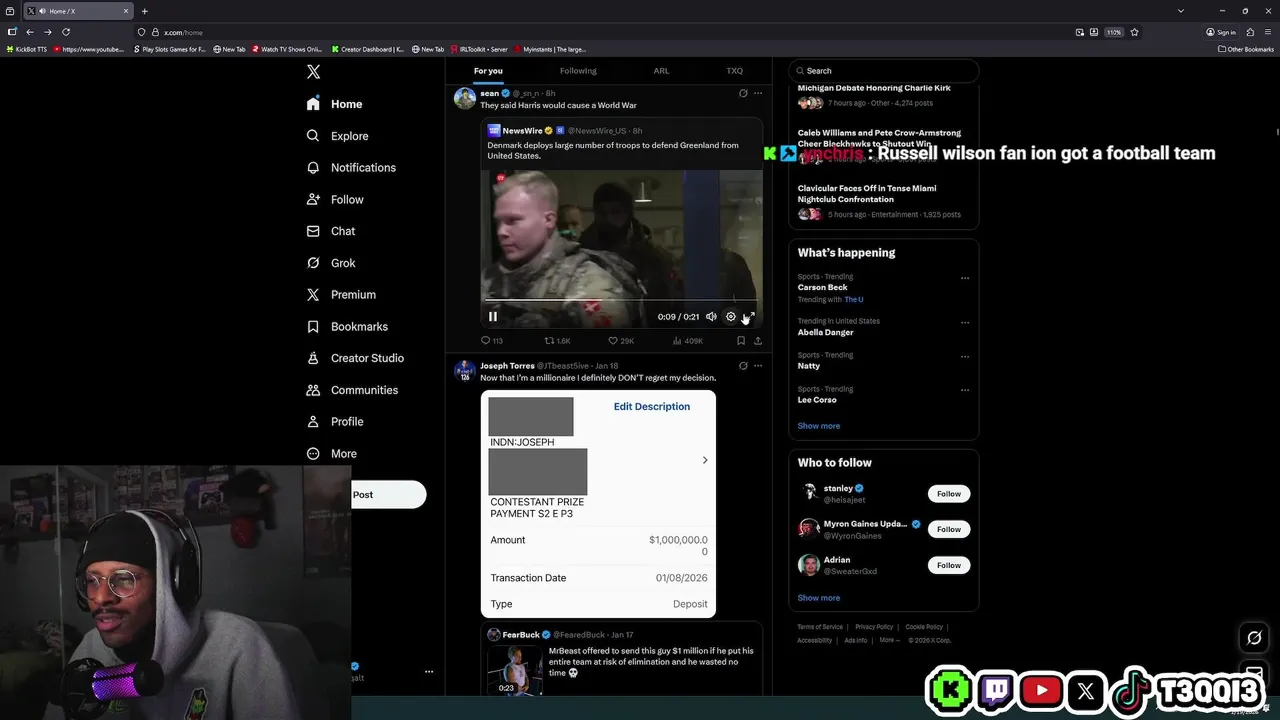Screen dimensions: 1280x720
Task: Open a new browser tab
Action: point(144,11)
